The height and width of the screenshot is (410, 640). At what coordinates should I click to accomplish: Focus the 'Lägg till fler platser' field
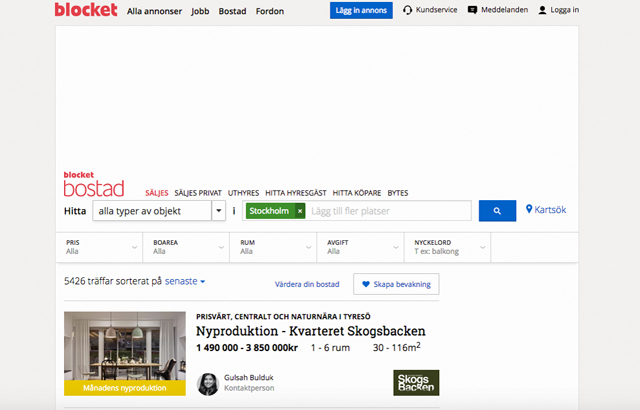pos(388,211)
